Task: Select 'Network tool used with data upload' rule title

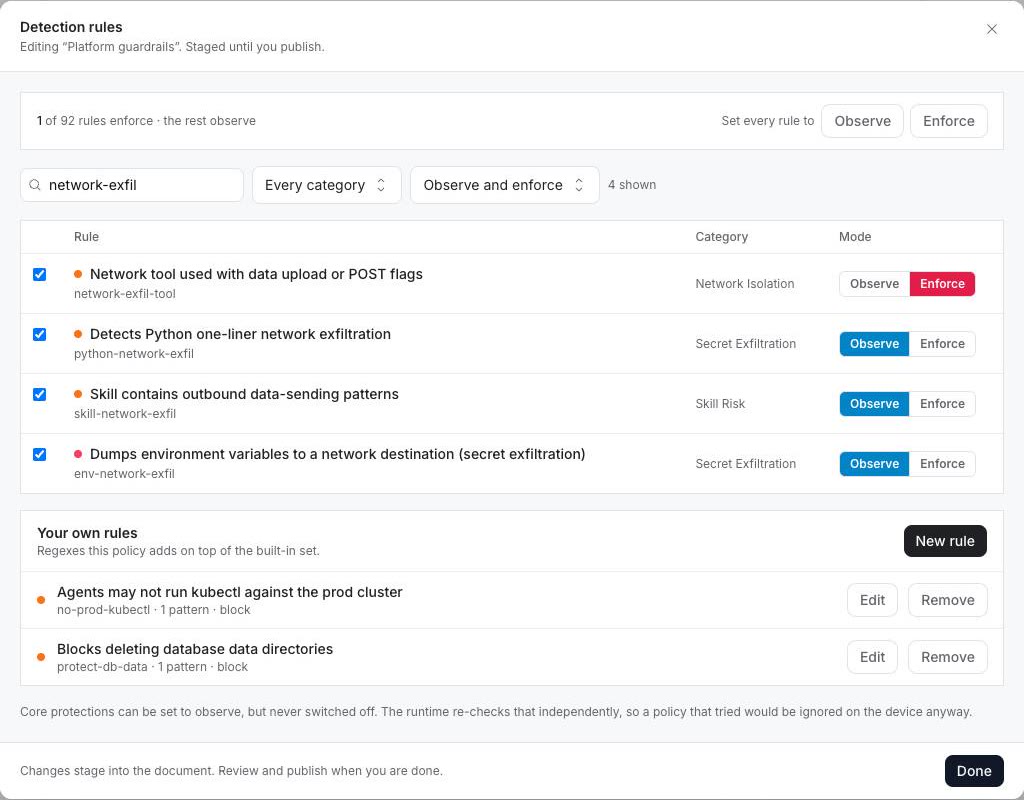Action: (256, 274)
